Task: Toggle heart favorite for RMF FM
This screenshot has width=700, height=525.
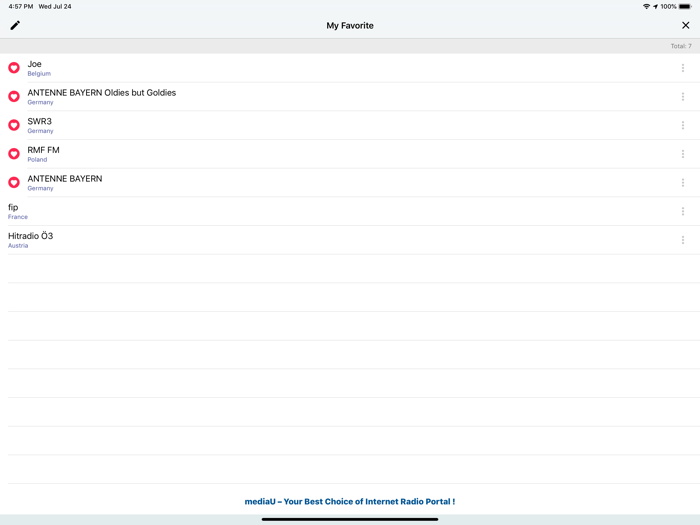Action: [14, 154]
